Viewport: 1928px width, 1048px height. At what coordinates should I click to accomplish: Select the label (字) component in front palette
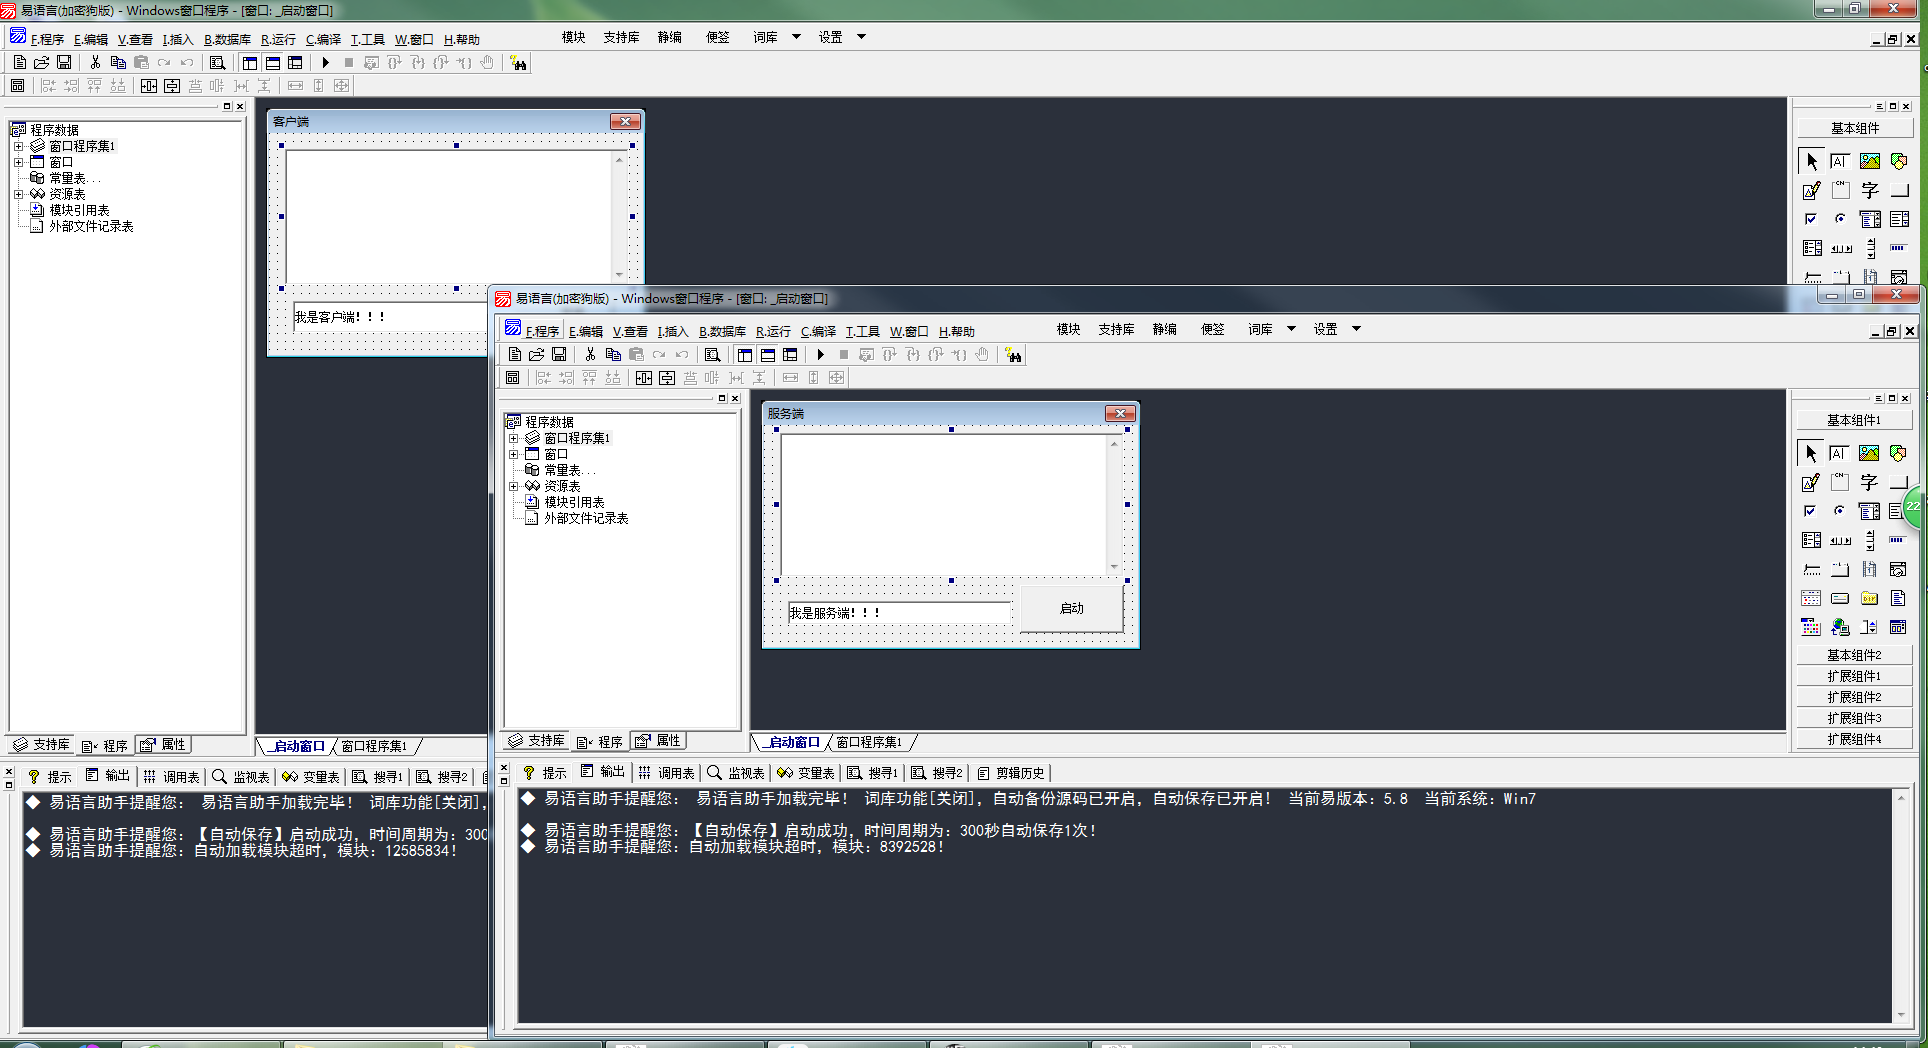click(x=1869, y=483)
